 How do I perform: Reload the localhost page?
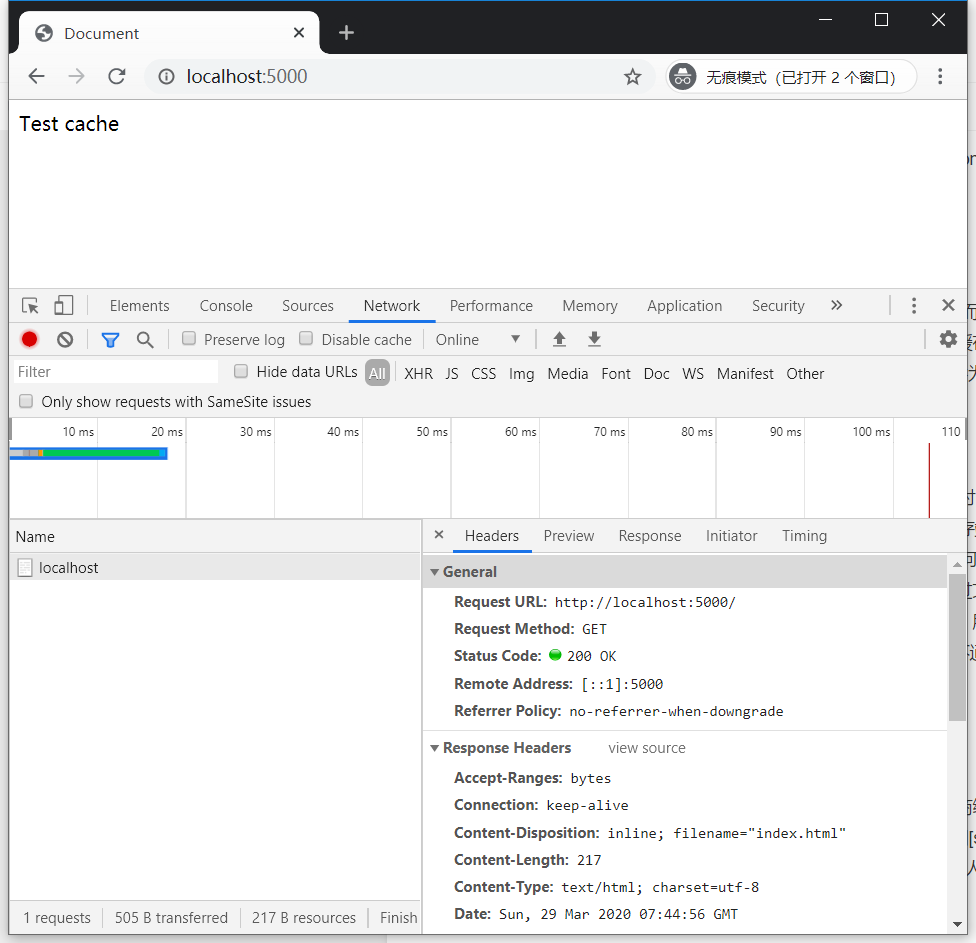click(117, 77)
